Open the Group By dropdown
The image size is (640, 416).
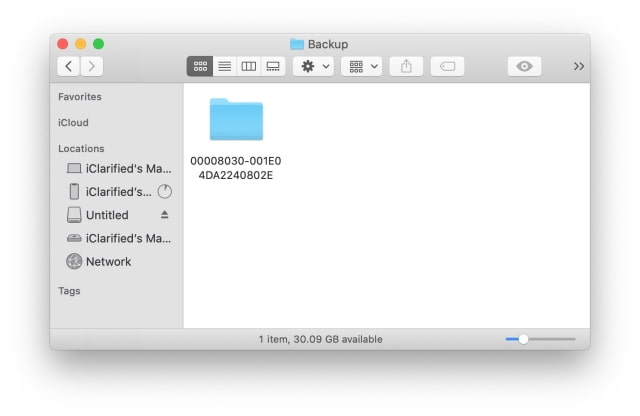tap(360, 66)
